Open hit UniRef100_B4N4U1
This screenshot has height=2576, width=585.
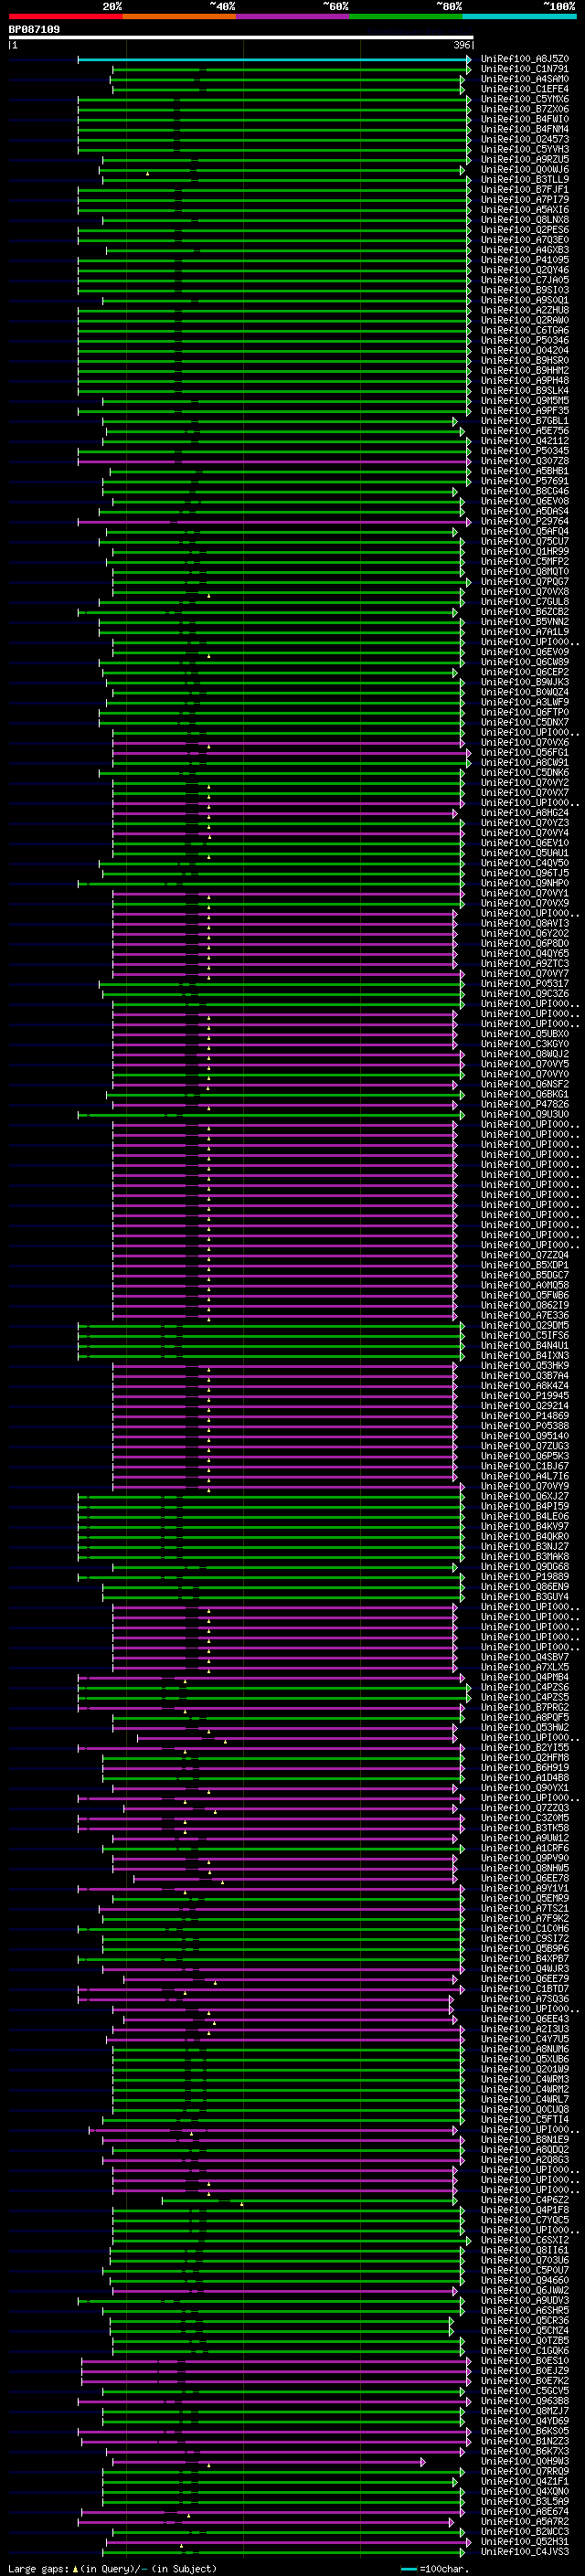[x=525, y=1345]
